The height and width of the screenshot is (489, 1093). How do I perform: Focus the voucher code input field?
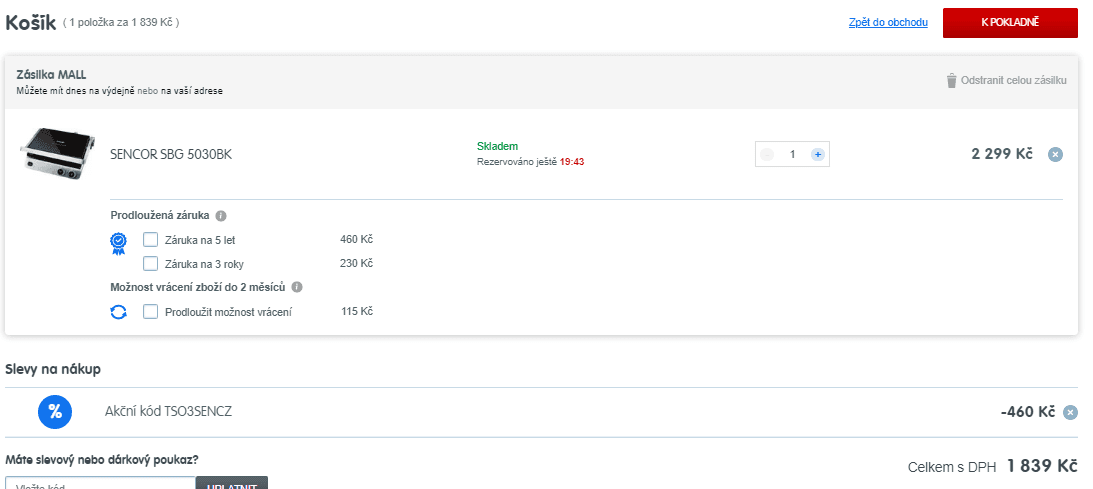[100, 483]
